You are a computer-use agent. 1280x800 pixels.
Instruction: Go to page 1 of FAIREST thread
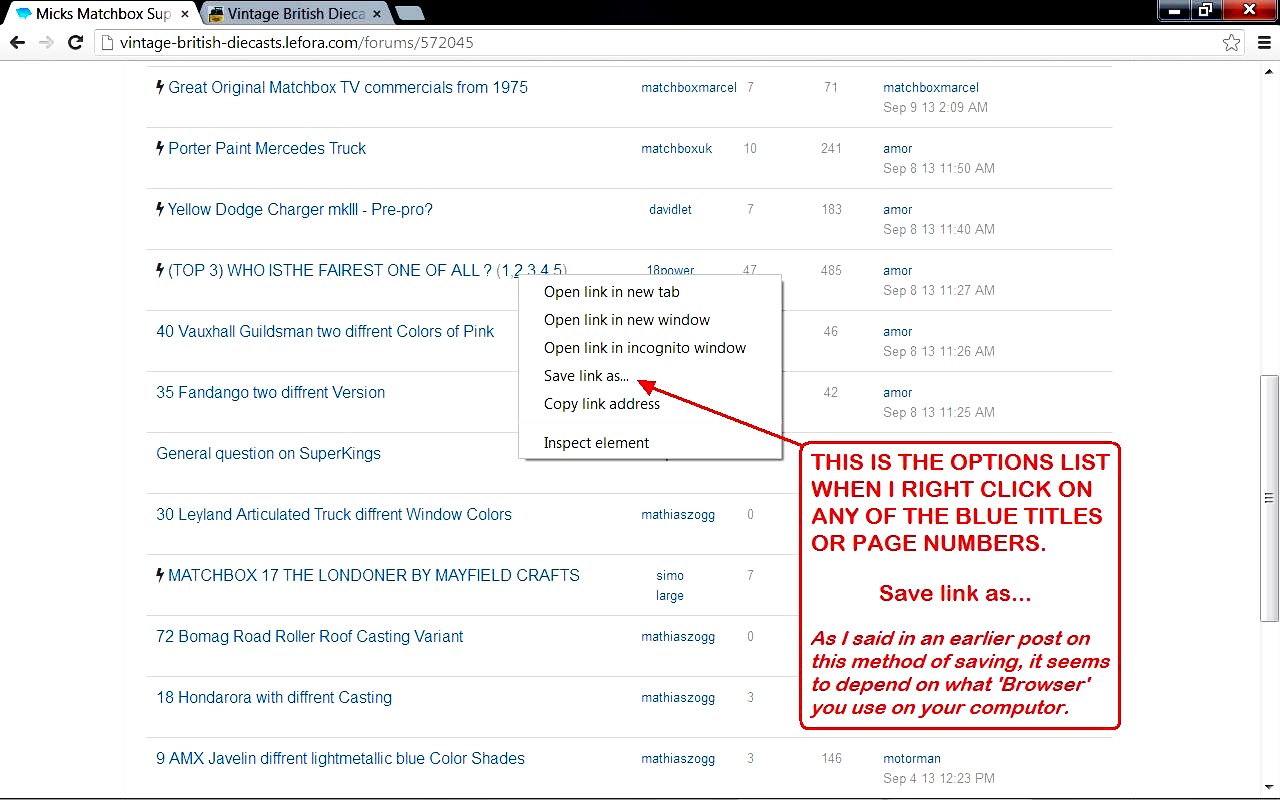505,271
